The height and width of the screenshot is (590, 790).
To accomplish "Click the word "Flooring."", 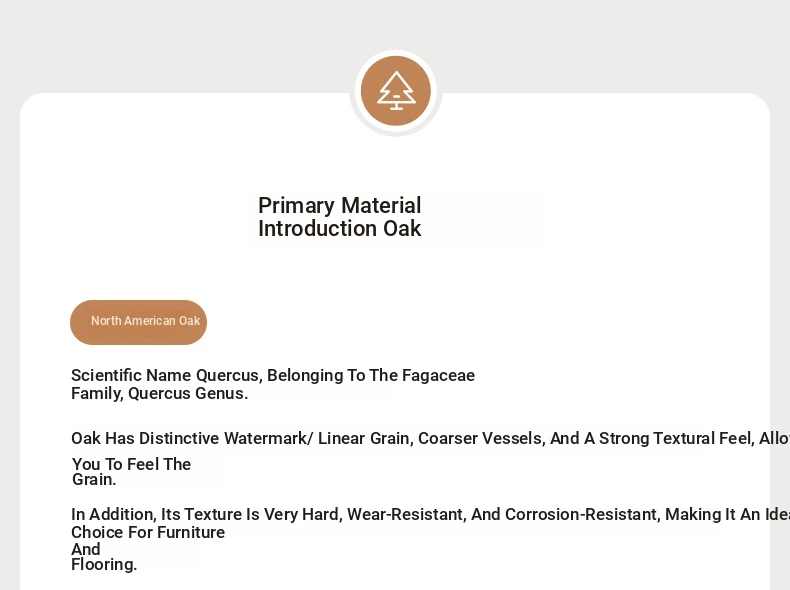I will pyautogui.click(x=104, y=565).
